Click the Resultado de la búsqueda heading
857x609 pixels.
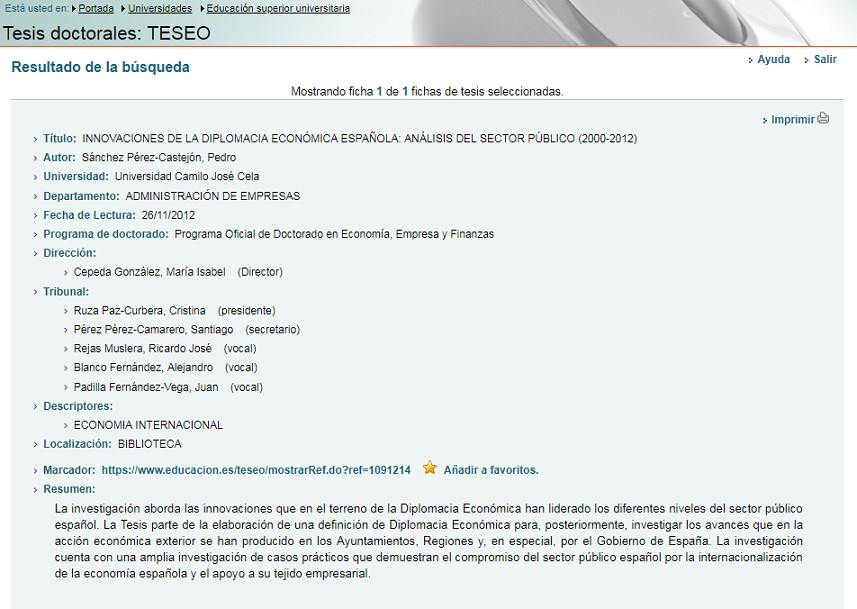(101, 67)
